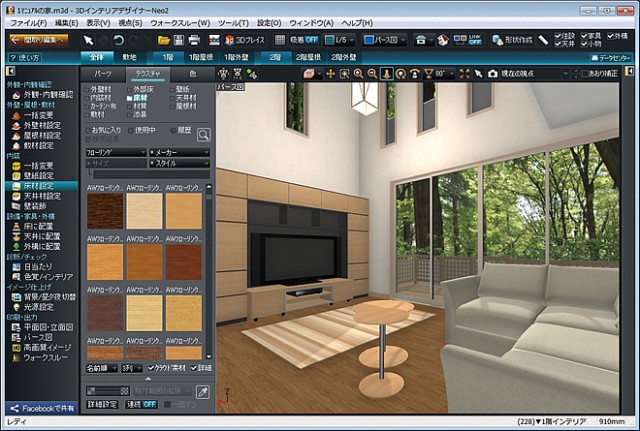This screenshot has height=431, width=640.
Task: Select the first dark wood flooring swatch
Action: [104, 211]
